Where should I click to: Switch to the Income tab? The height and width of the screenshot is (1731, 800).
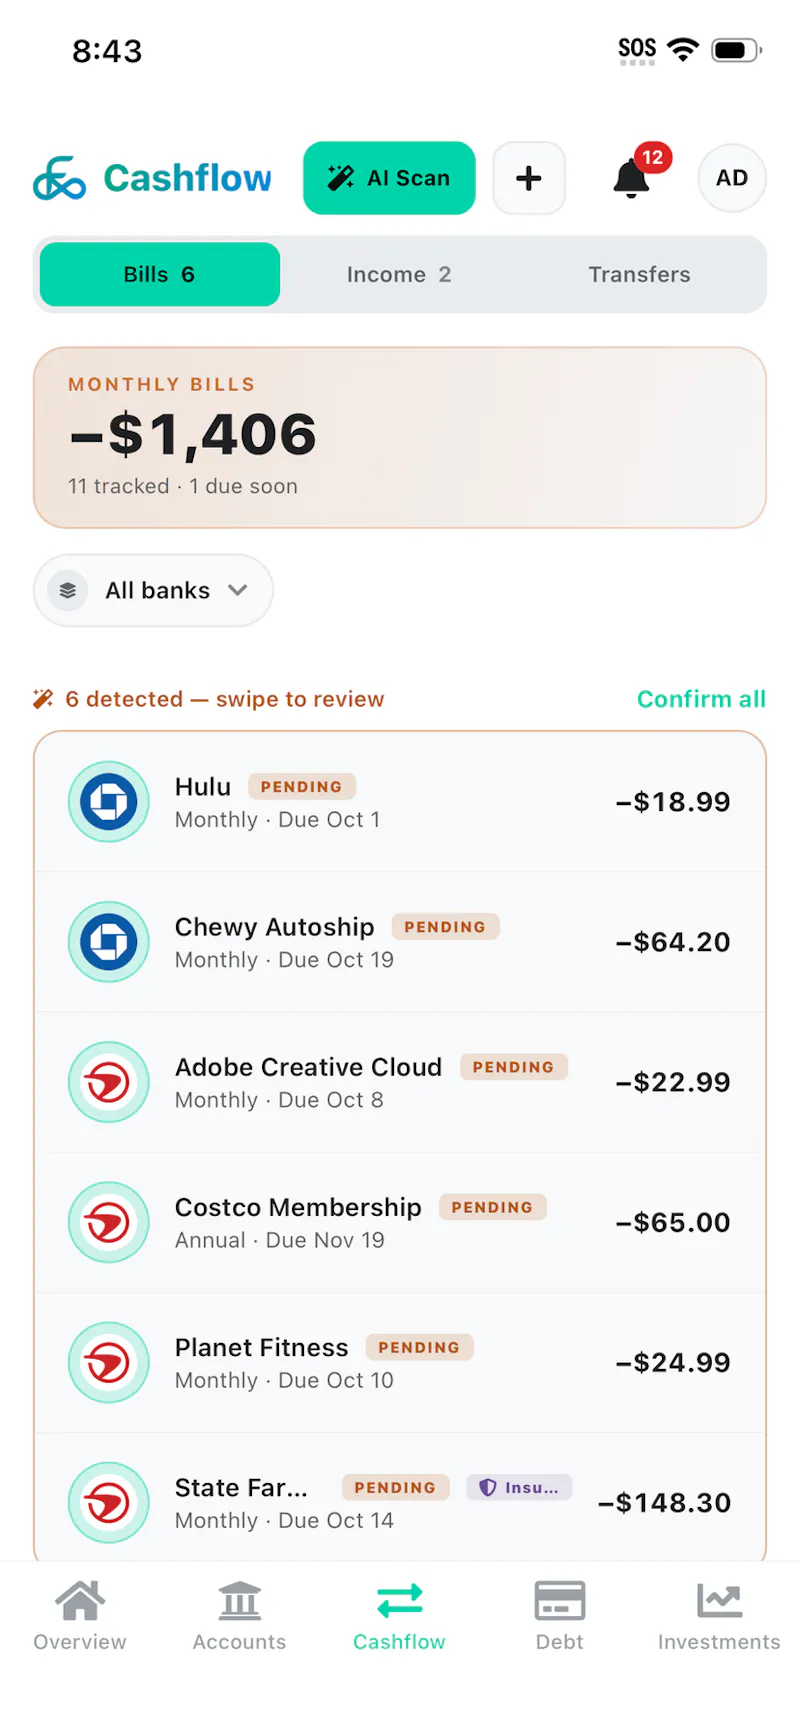399,274
